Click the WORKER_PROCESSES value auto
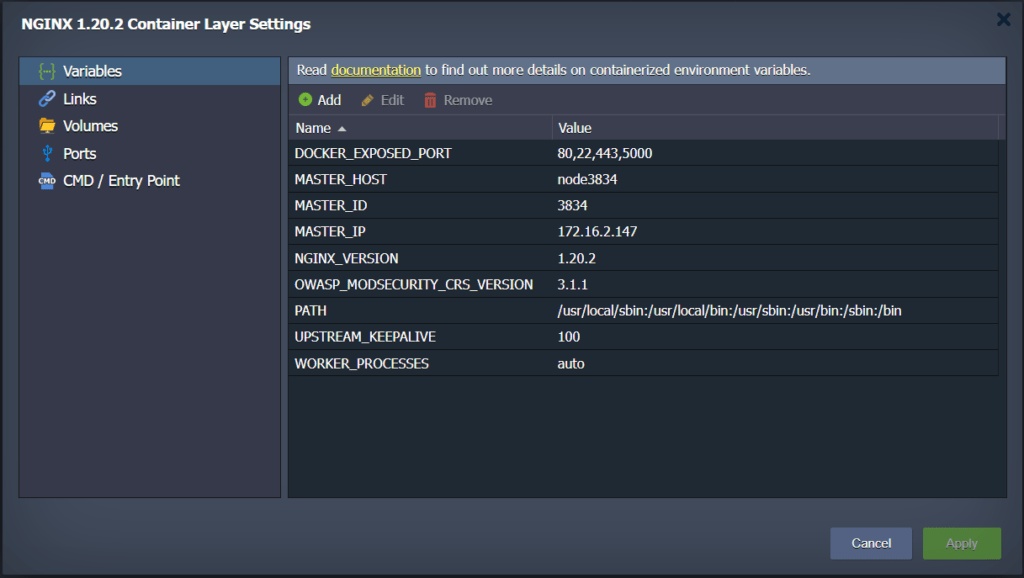1024x578 pixels. tap(571, 364)
